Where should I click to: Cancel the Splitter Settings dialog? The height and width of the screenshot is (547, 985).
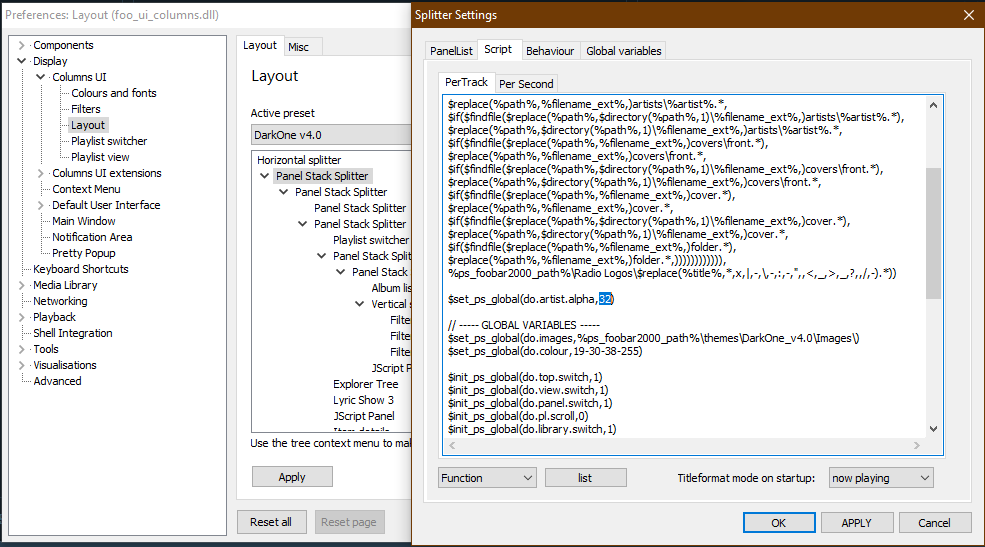pyautogui.click(x=934, y=522)
